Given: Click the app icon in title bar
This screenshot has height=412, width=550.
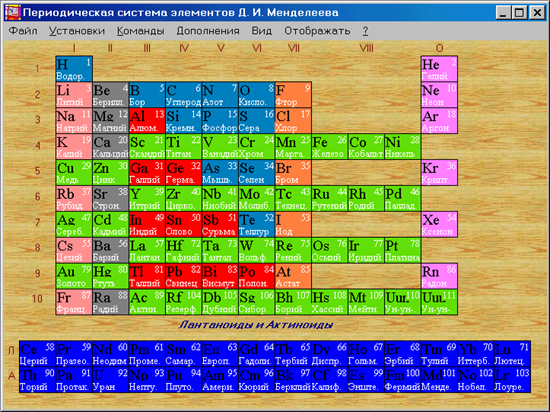Looking at the screenshot, I should click(13, 12).
